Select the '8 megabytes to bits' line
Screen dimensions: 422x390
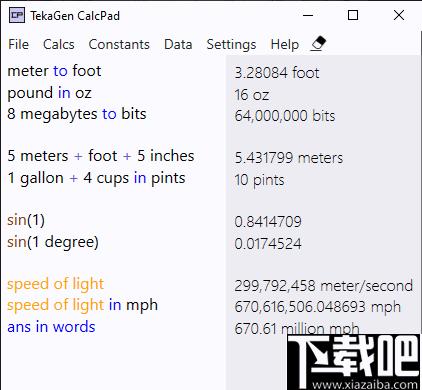(77, 114)
